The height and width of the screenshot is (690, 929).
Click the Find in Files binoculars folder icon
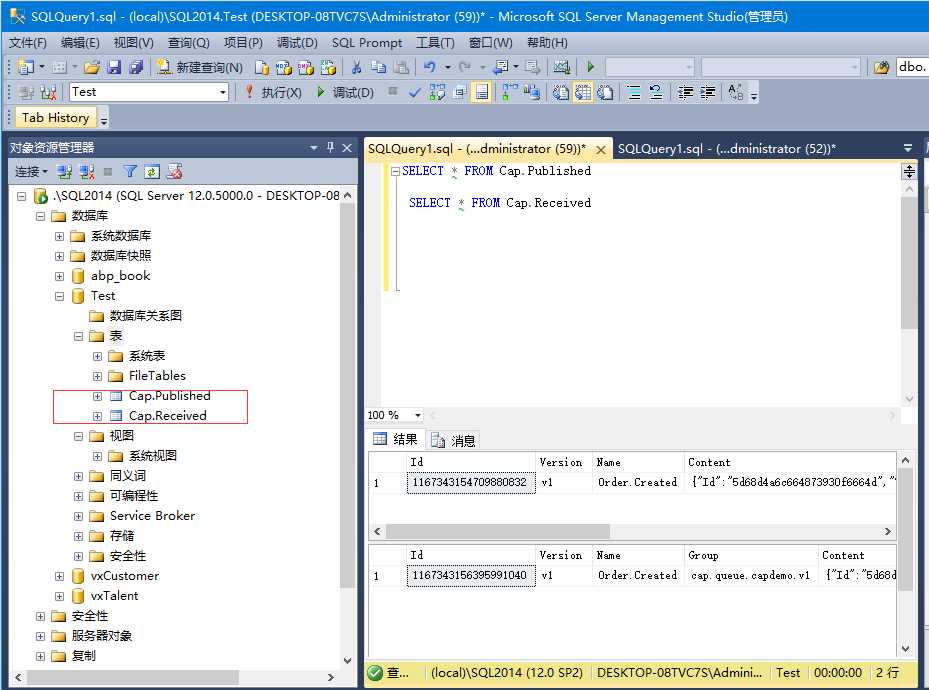[x=881, y=67]
